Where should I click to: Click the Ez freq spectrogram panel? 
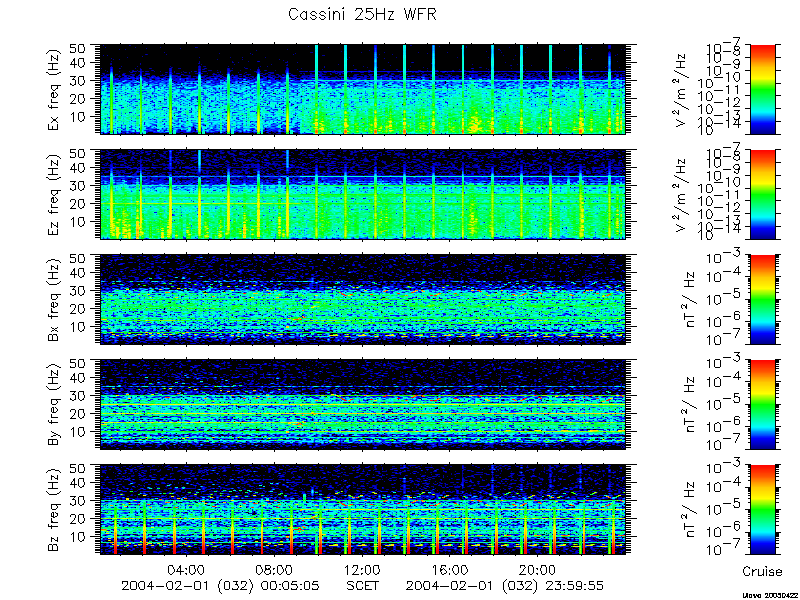362,194
